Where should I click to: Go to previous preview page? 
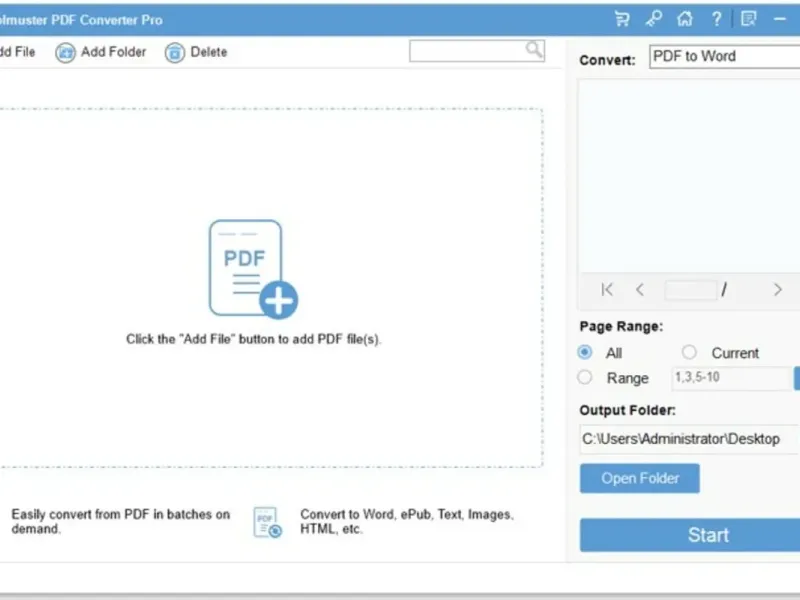(x=640, y=290)
